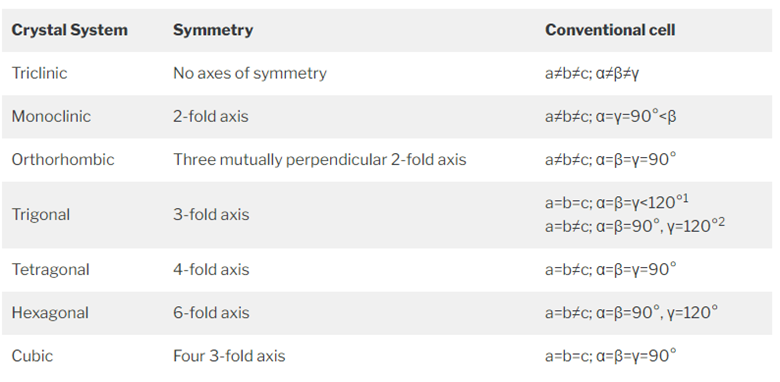The image size is (780, 382).
Task: Click footnote 1 superscript in Trigonal cell
Action: tap(685, 199)
